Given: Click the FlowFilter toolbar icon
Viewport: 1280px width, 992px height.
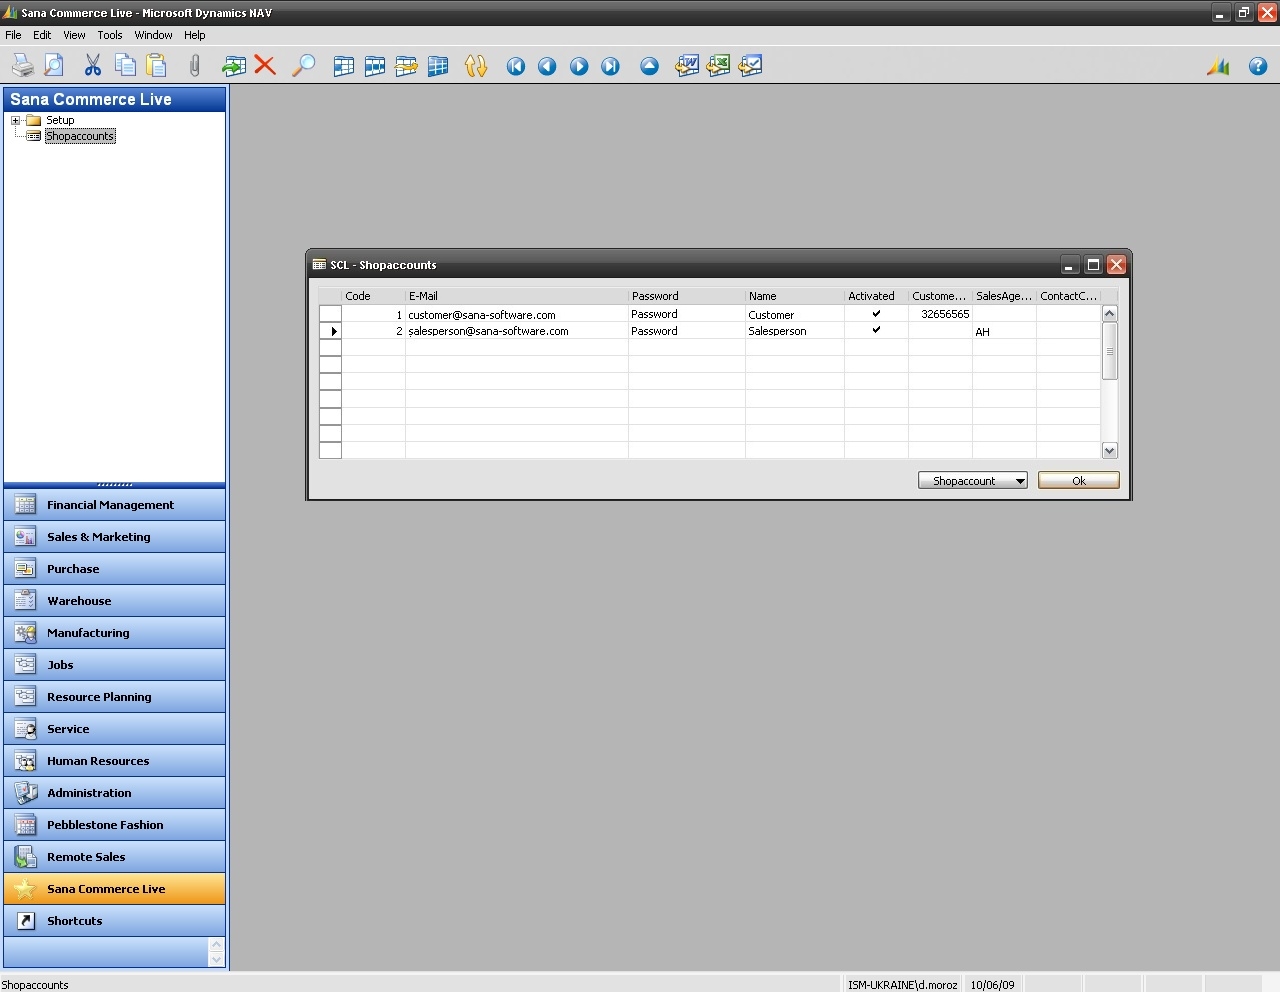Looking at the screenshot, I should click(406, 66).
